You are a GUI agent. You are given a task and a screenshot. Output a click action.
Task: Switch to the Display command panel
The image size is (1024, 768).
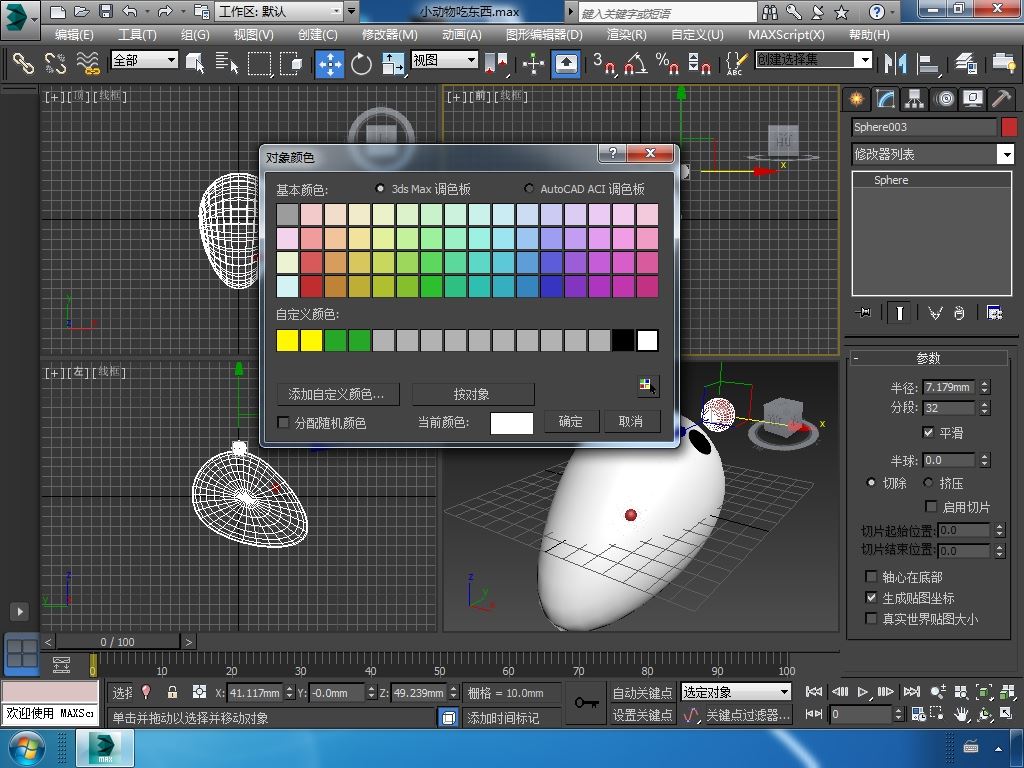973,99
